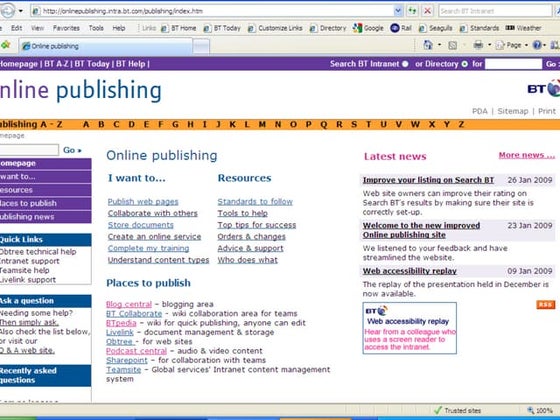The height and width of the screenshot is (420, 560).
Task: Open the Weather links bar shortcut
Action: point(524,28)
